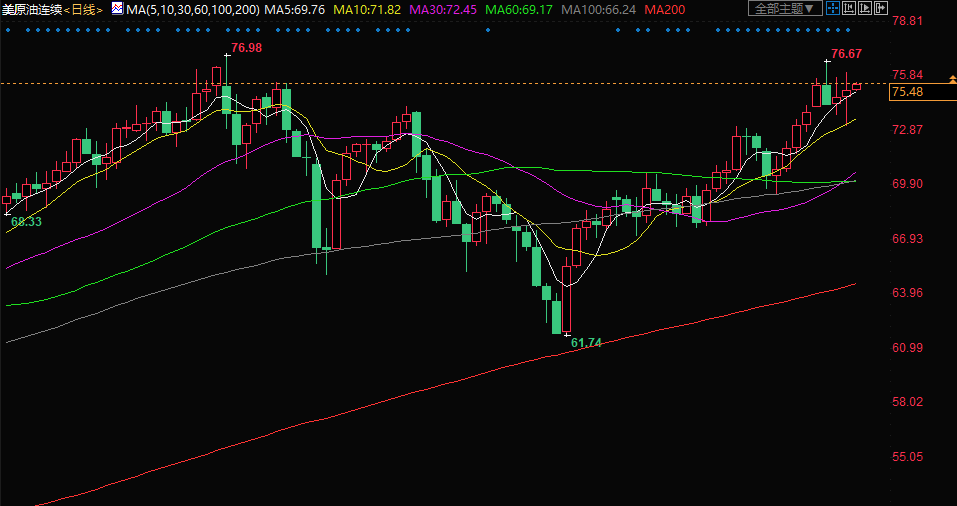The height and width of the screenshot is (506, 957).
Task: Toggle the crosshair cursor icon
Action: [x=832, y=8]
